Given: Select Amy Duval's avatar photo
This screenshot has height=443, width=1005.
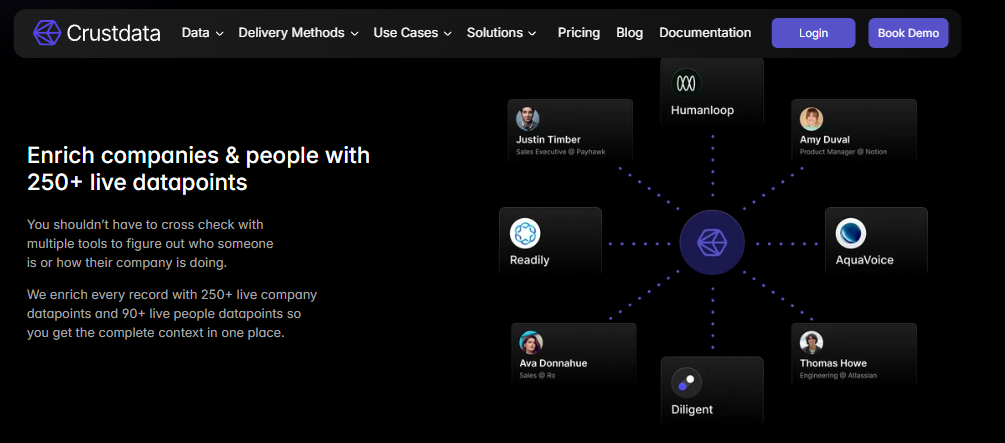Looking at the screenshot, I should [811, 119].
